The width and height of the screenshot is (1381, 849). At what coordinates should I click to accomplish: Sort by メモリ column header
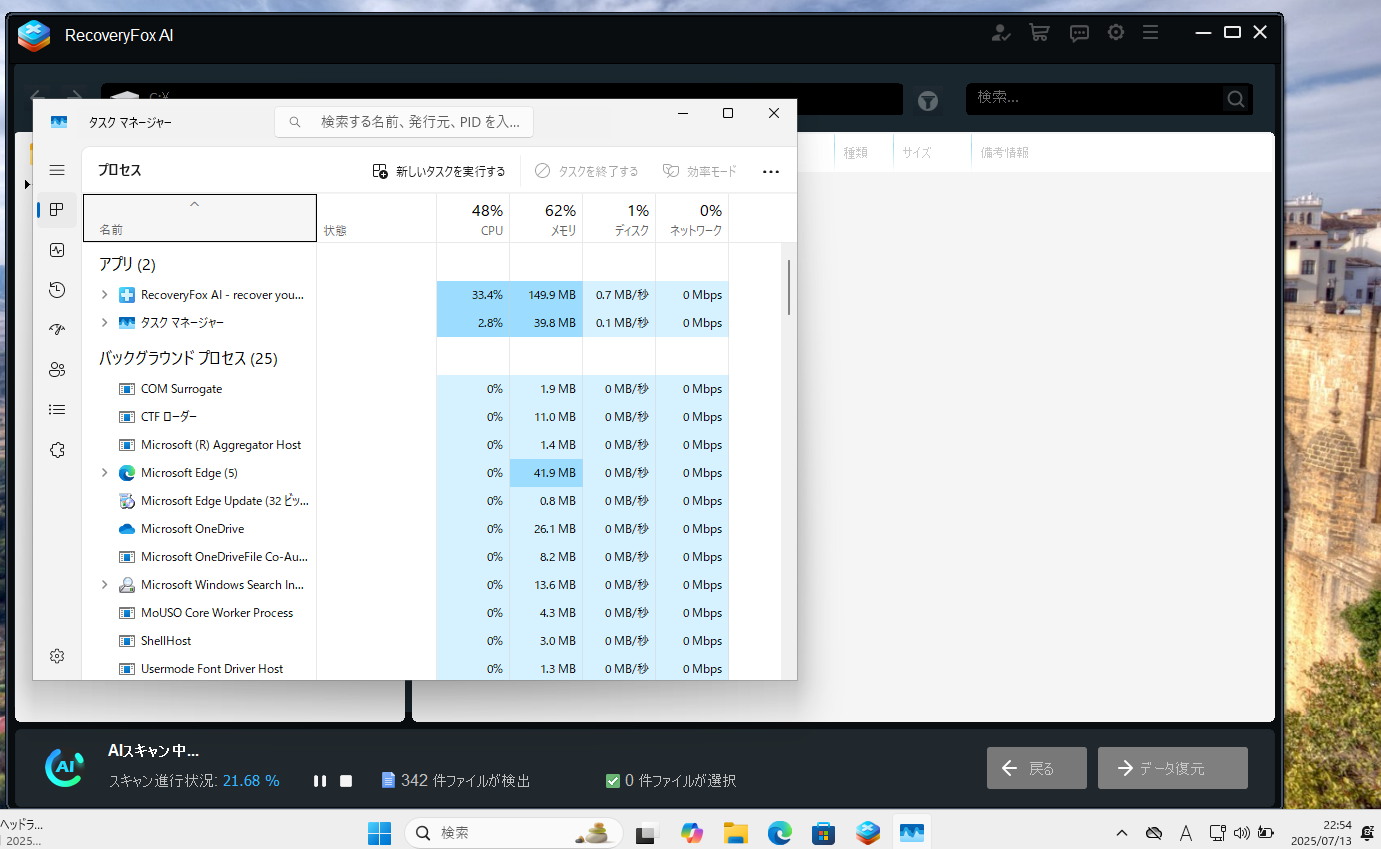click(x=546, y=218)
